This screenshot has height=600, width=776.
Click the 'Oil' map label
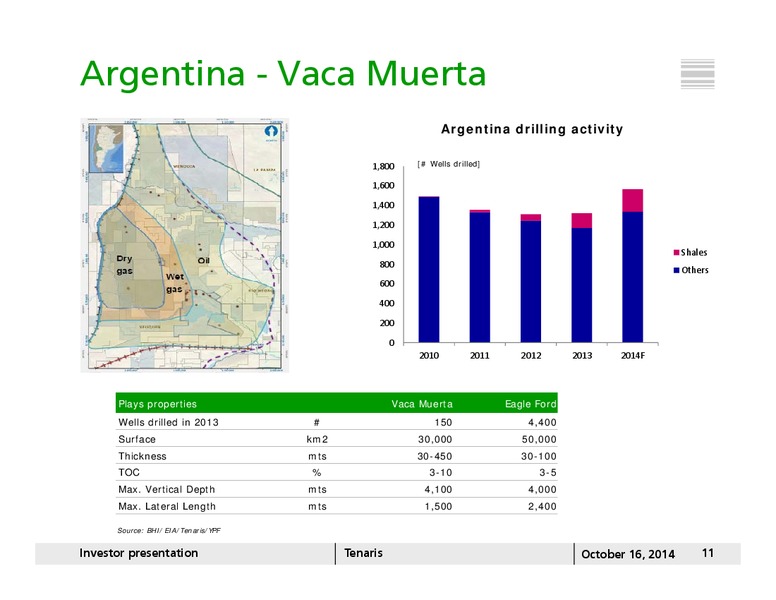click(x=203, y=260)
